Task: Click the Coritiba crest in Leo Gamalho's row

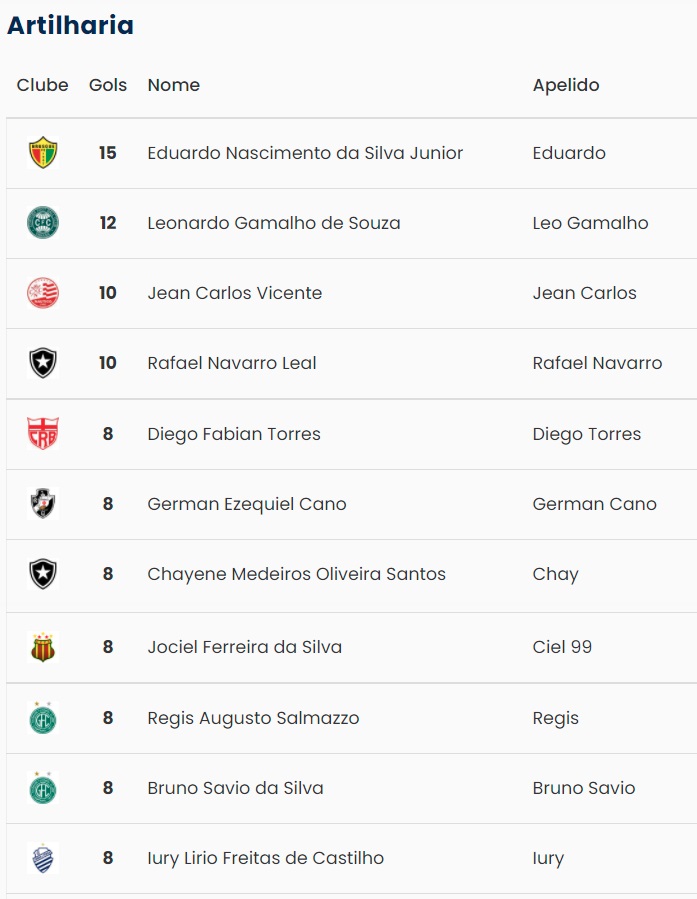Action: point(43,223)
